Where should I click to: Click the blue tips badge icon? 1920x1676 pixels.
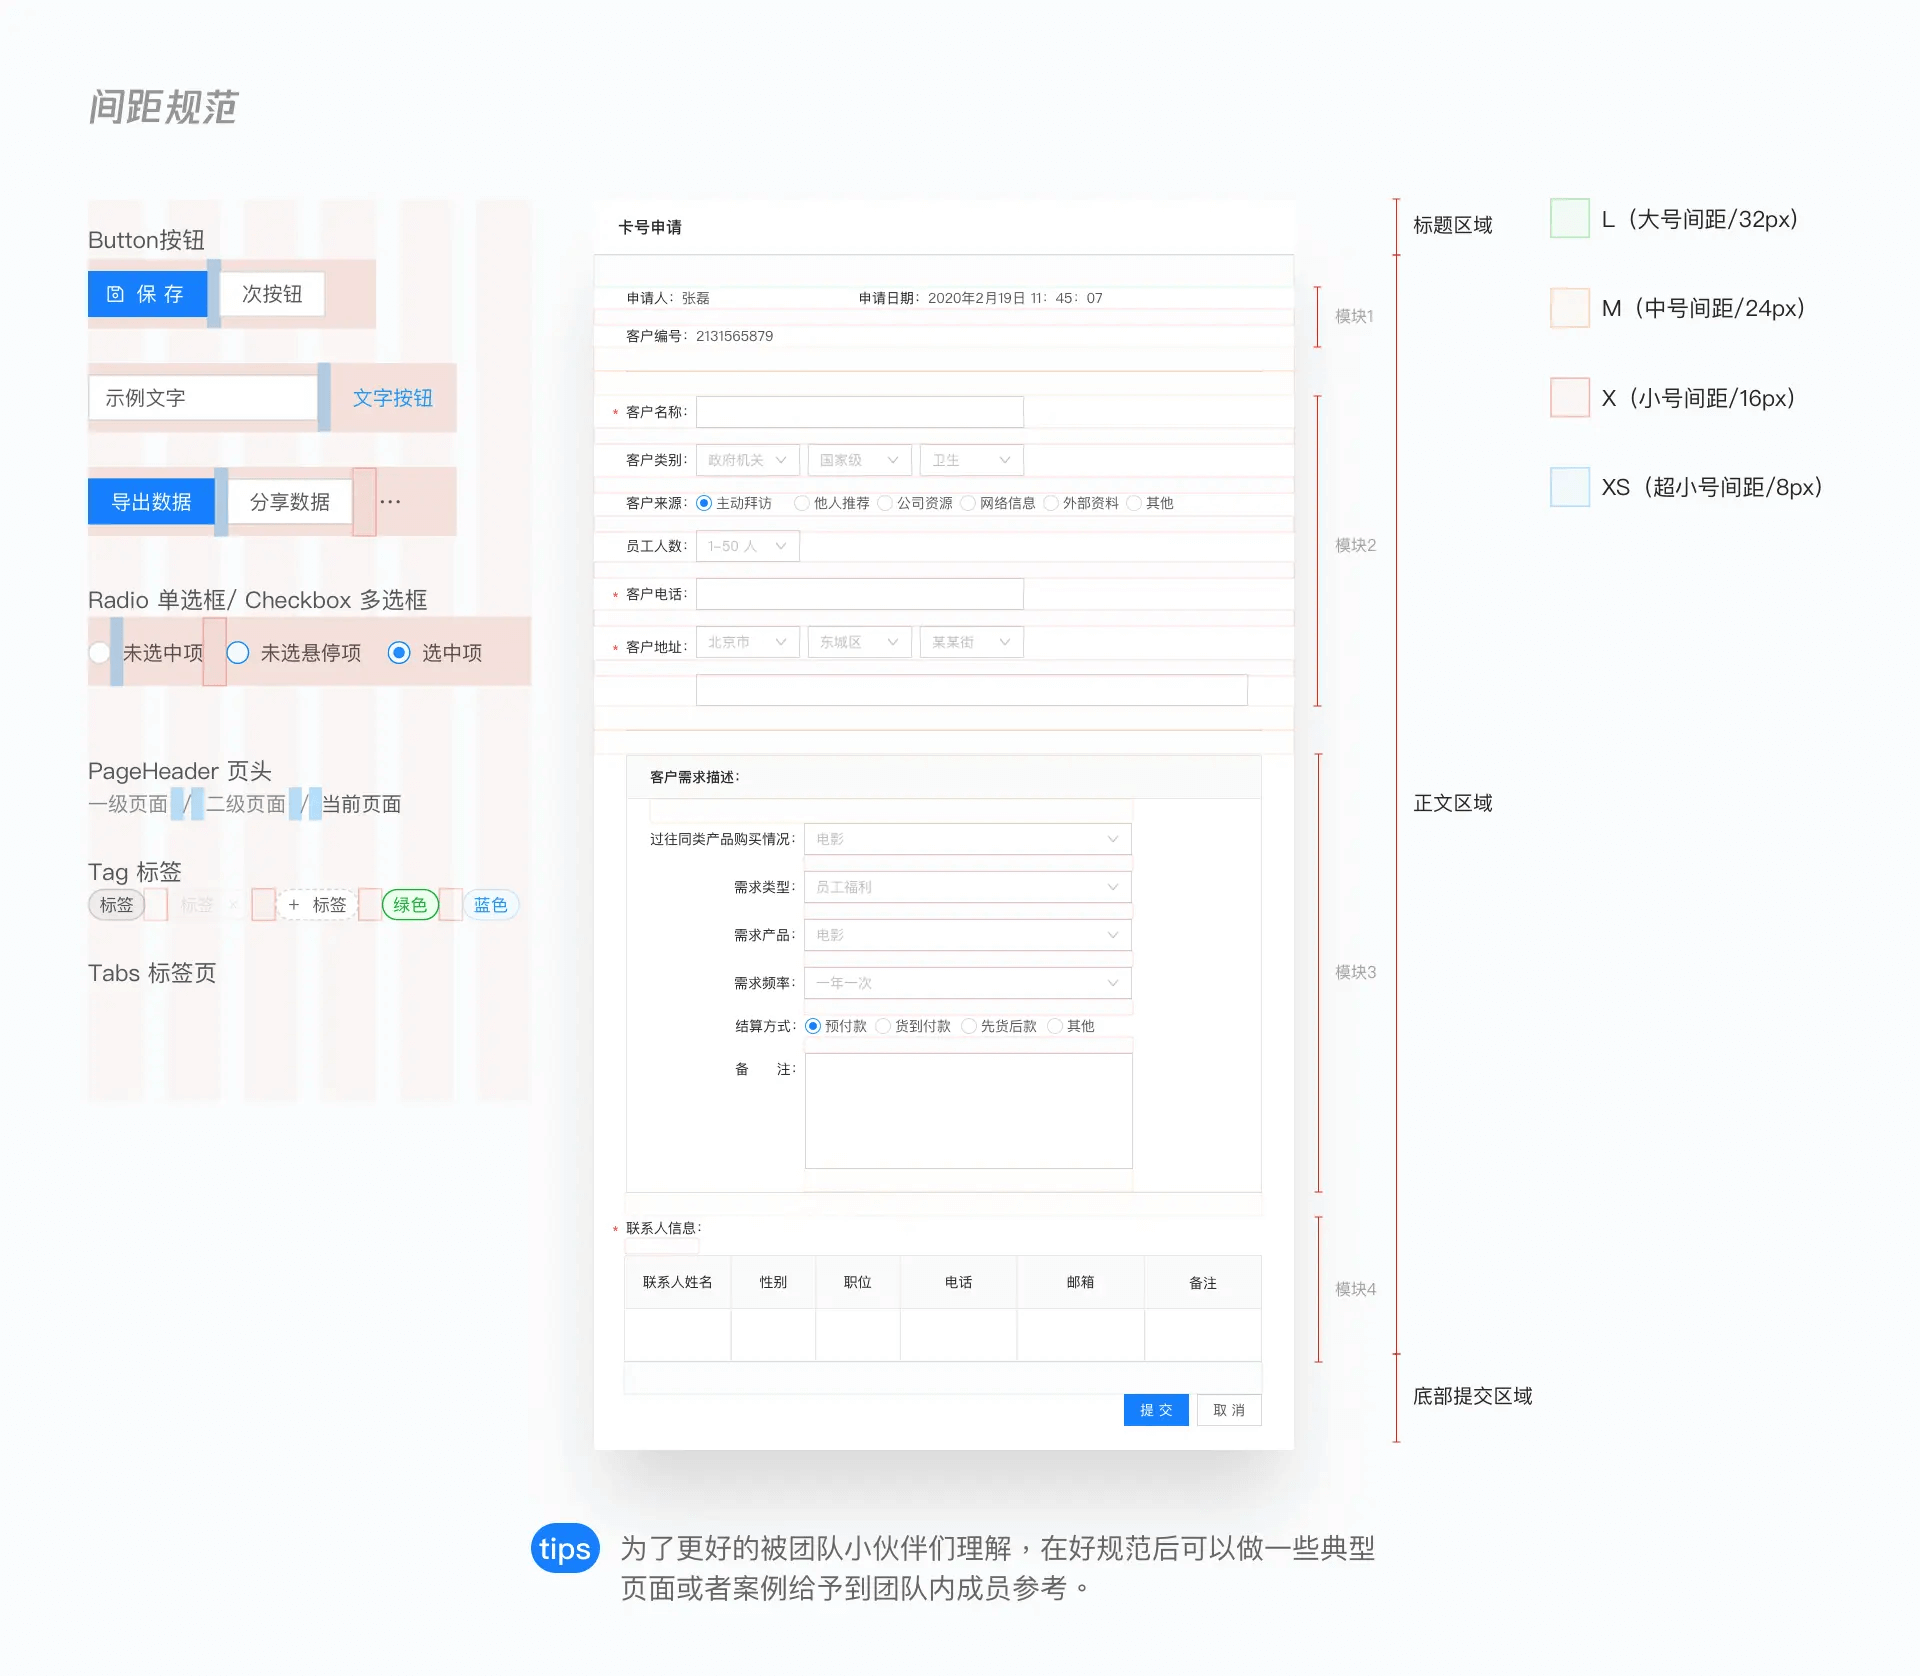(x=565, y=1549)
